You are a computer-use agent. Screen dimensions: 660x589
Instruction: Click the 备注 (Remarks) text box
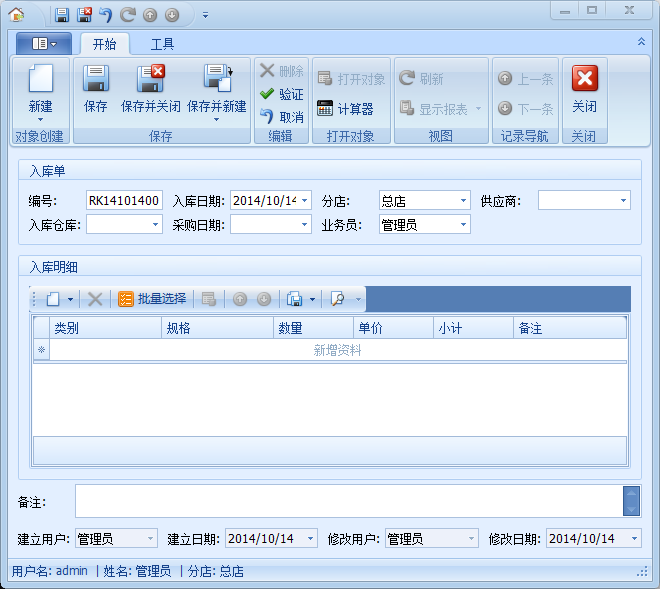click(x=347, y=501)
